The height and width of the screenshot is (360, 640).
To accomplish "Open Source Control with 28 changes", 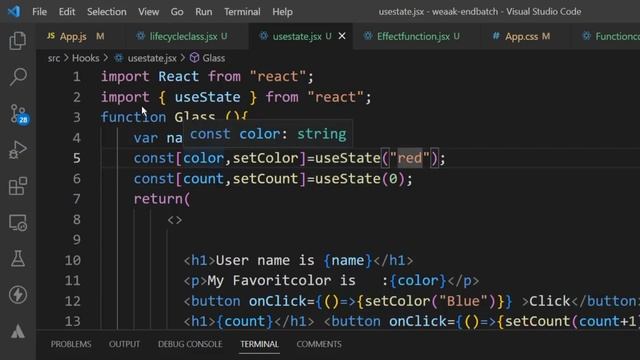I will click(x=18, y=114).
